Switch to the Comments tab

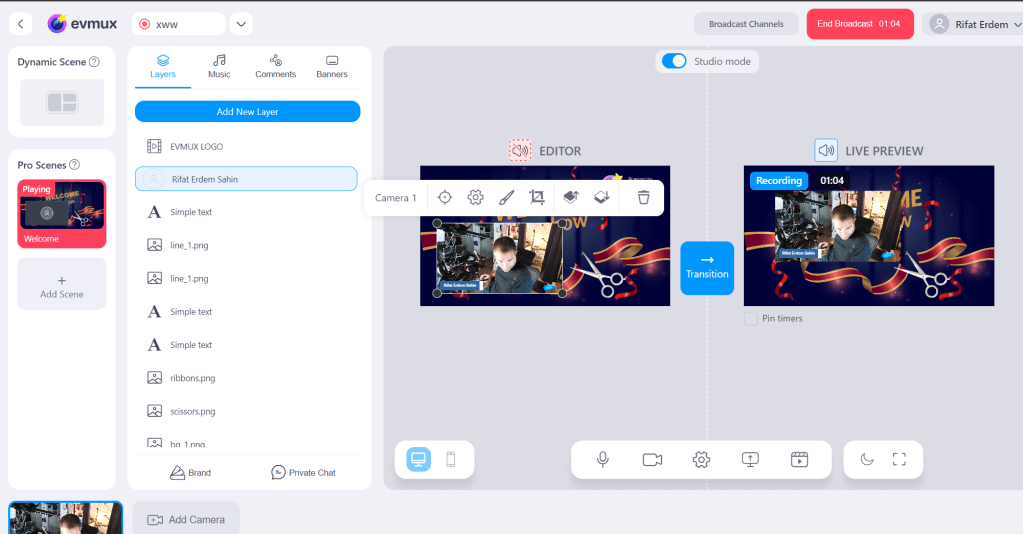(x=275, y=67)
